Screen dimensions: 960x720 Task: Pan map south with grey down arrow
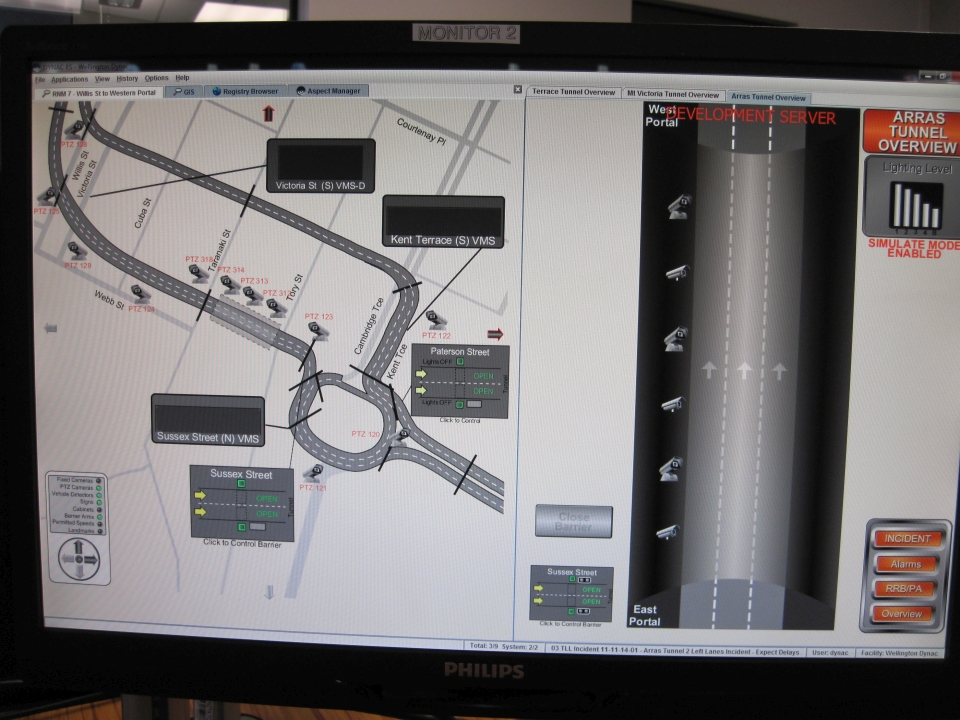269,592
